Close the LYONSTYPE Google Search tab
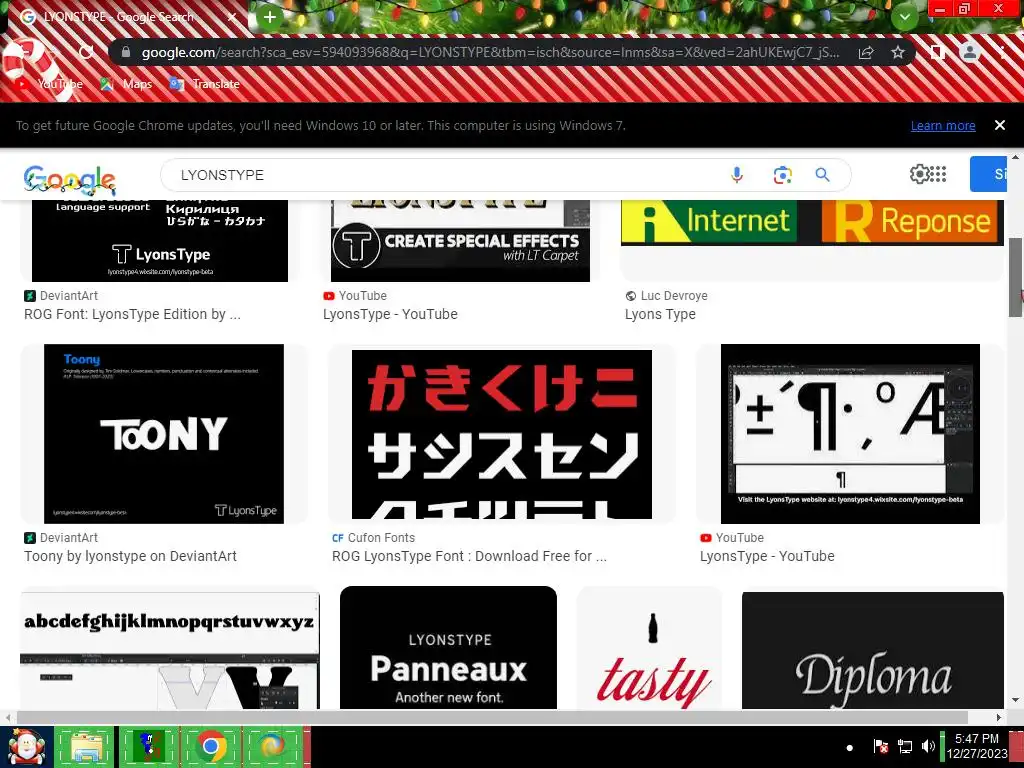The height and width of the screenshot is (768, 1024). [x=232, y=17]
